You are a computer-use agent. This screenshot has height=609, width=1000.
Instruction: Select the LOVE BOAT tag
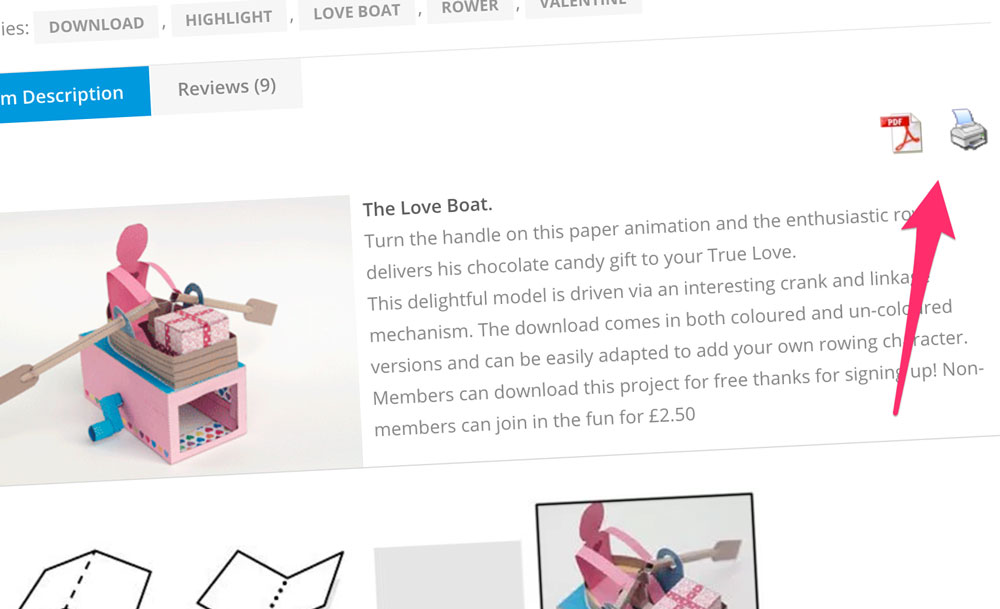357,12
